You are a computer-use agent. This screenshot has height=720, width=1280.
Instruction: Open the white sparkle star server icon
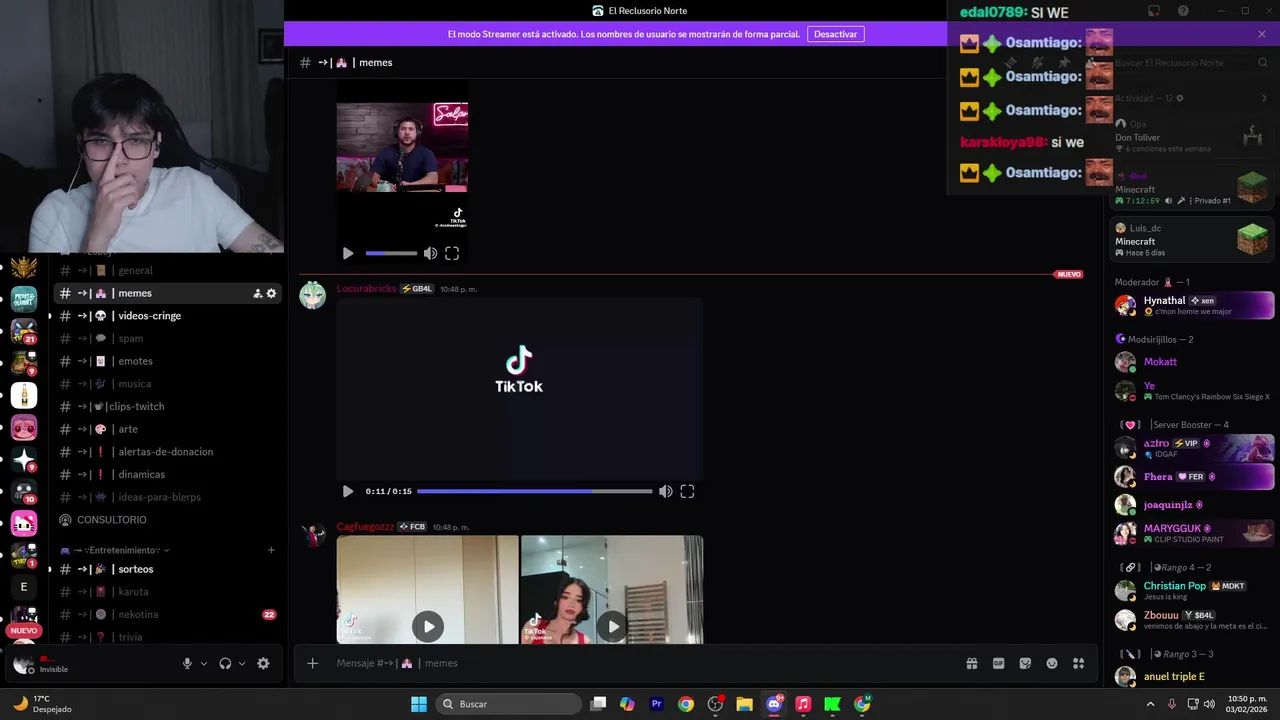tap(24, 459)
